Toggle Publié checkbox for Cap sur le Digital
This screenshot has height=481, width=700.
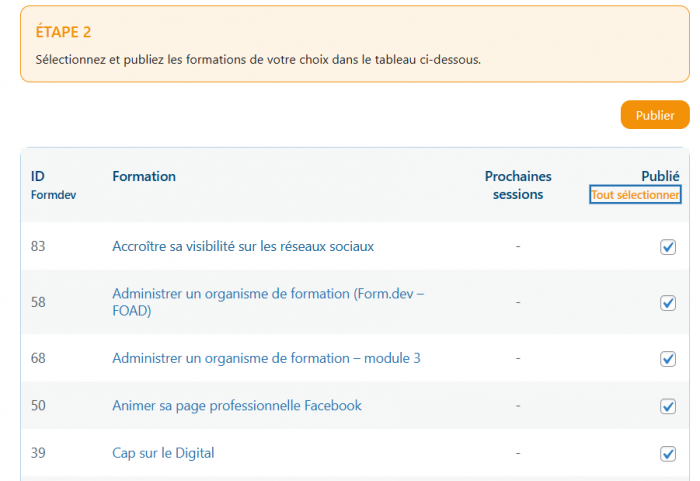coord(668,454)
